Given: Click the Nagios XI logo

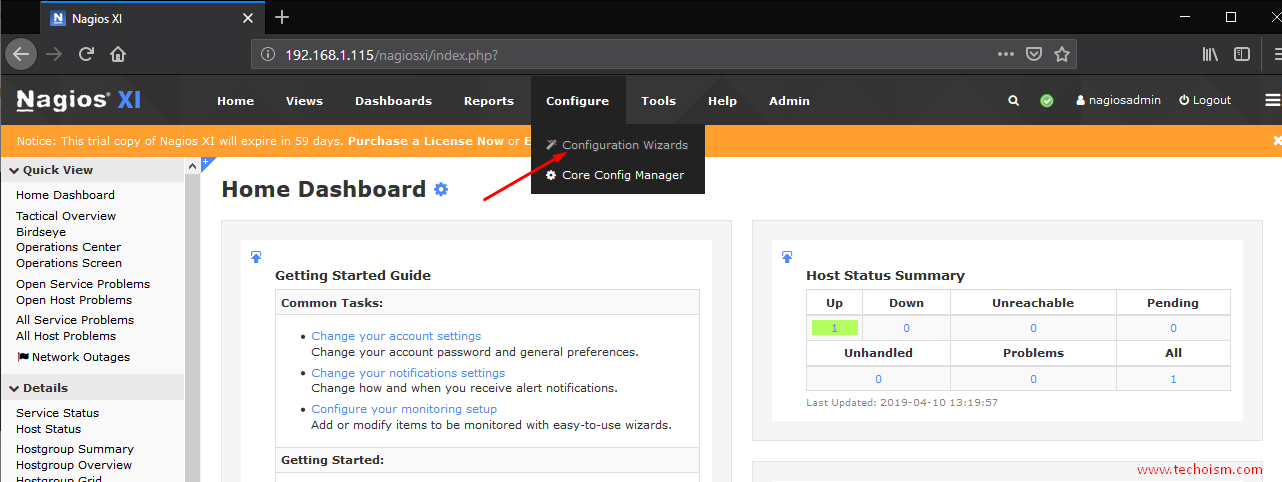Looking at the screenshot, I should 78,100.
